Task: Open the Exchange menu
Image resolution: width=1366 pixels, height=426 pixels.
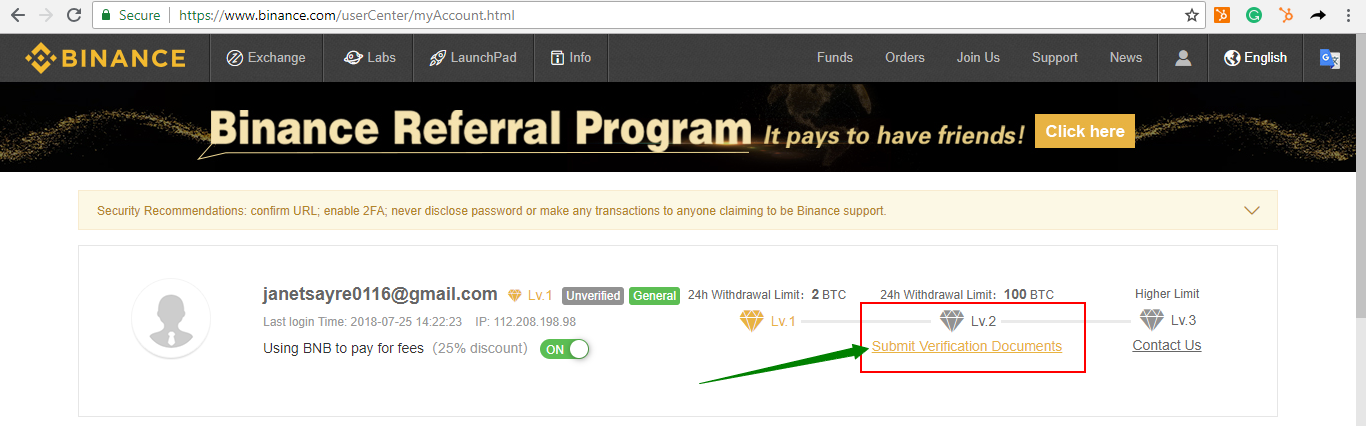Action: [x=266, y=58]
